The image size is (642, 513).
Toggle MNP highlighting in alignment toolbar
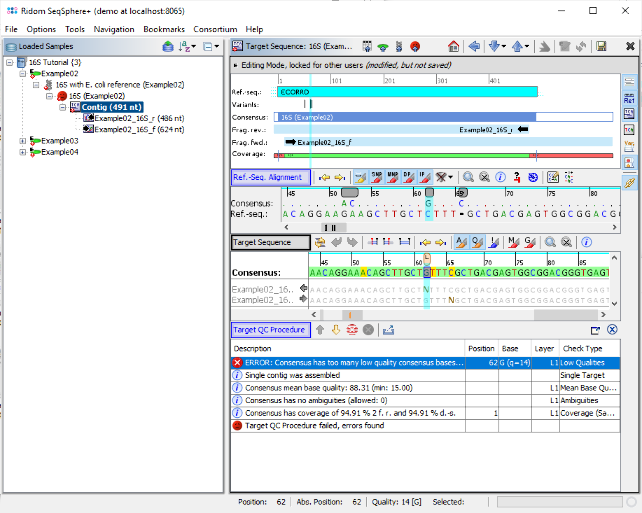(393, 177)
